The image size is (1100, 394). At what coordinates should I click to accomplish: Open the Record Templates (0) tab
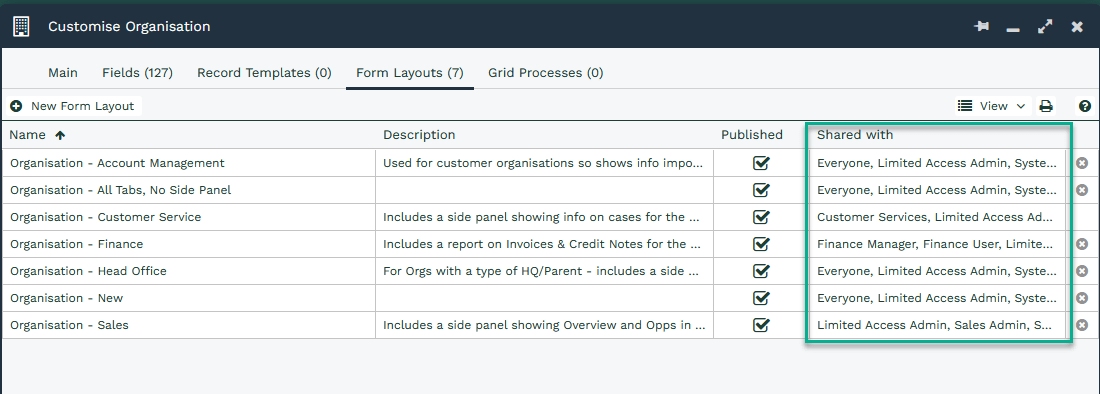pos(264,72)
